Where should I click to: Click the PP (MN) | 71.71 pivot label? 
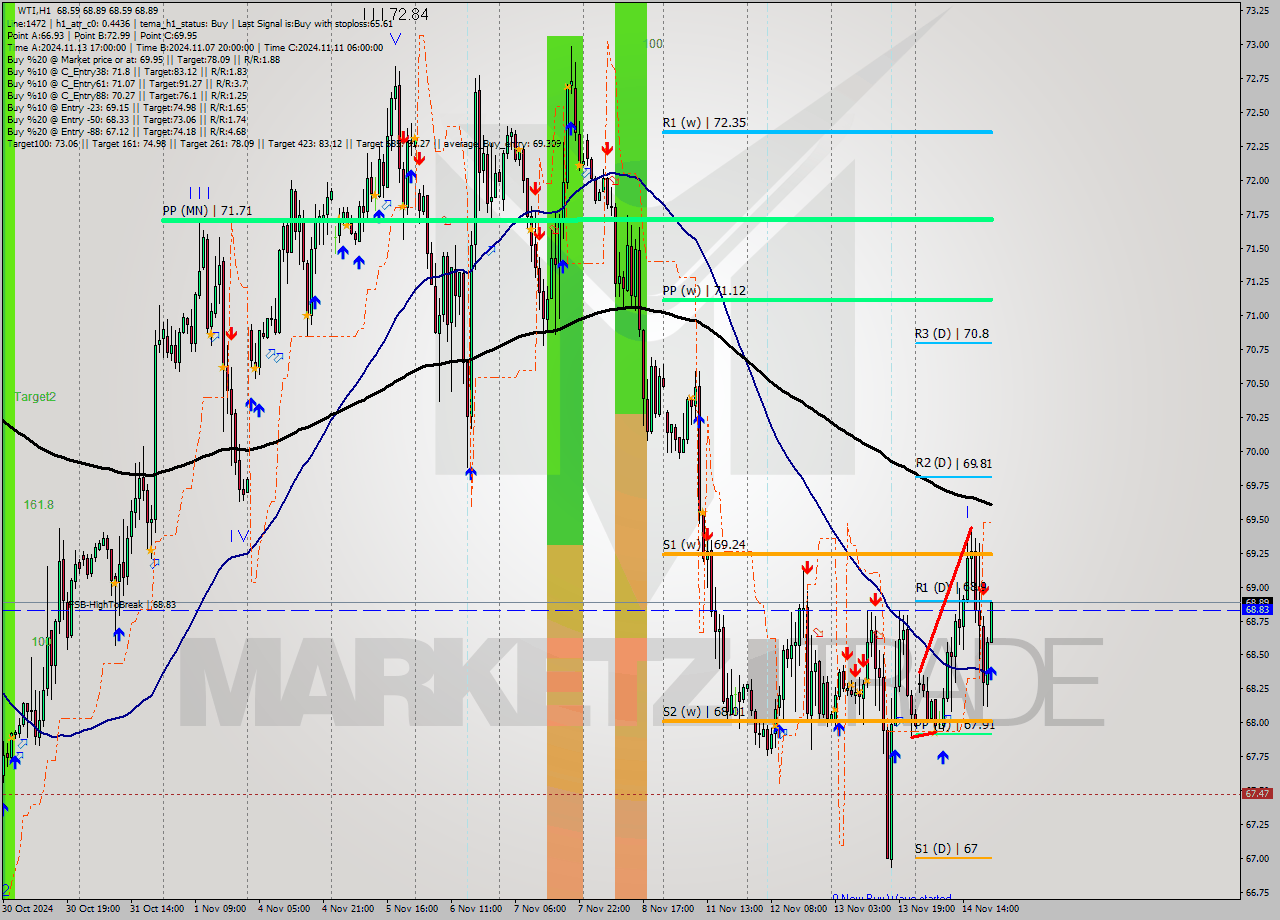coord(207,211)
